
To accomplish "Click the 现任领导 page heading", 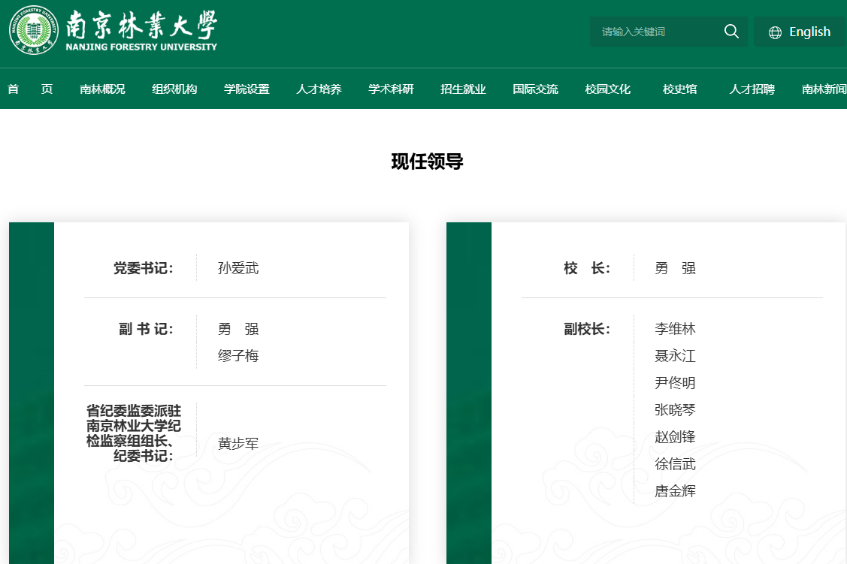I will pyautogui.click(x=427, y=162).
